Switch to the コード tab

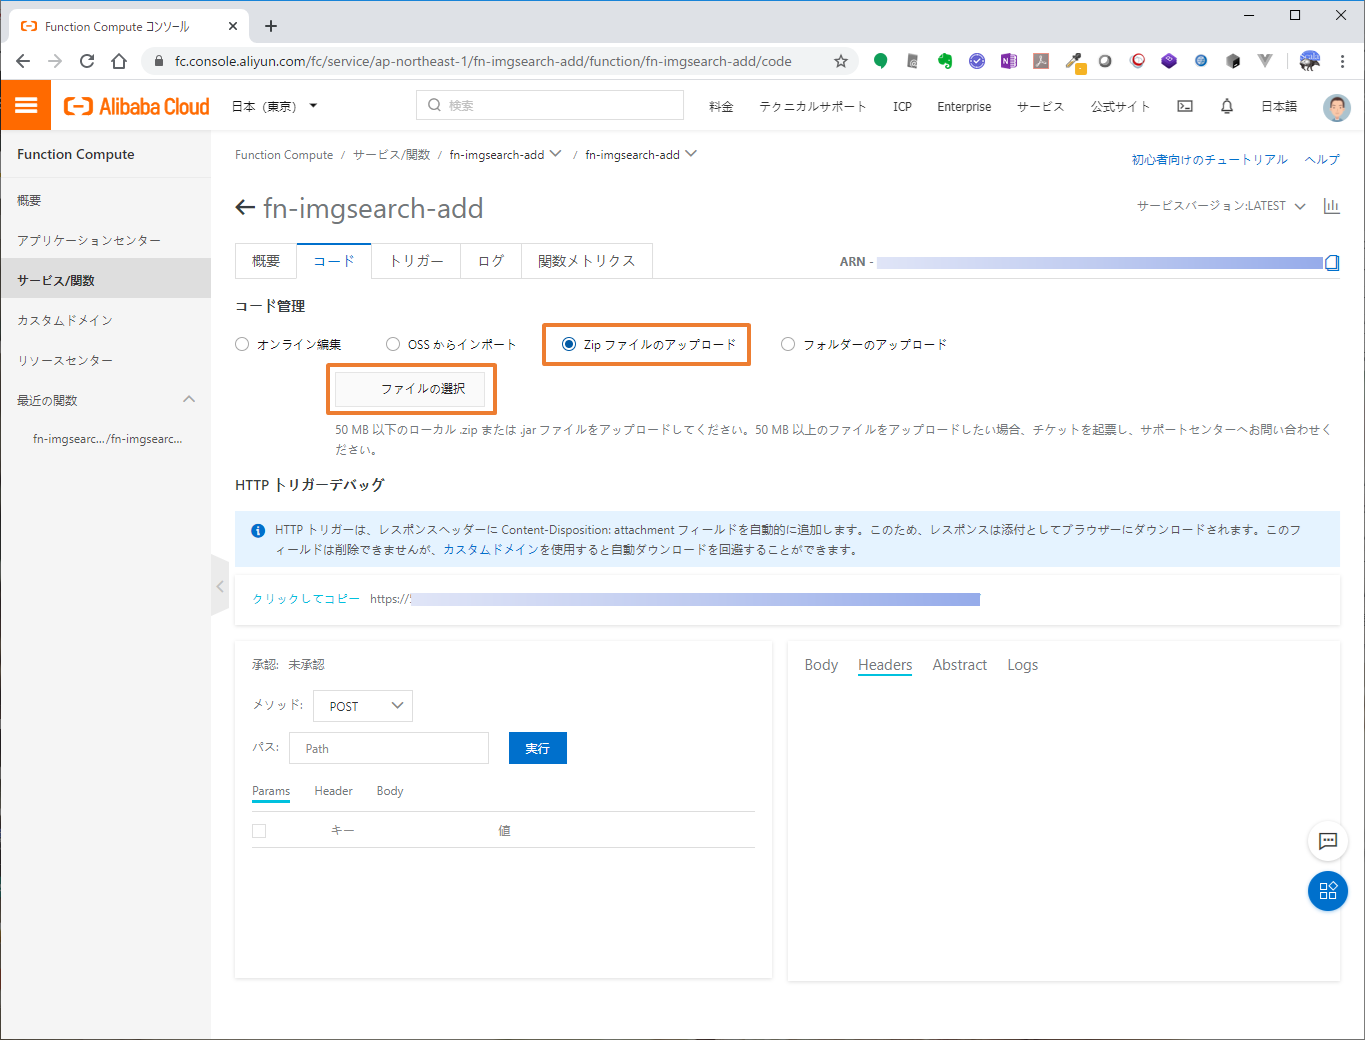pos(334,261)
